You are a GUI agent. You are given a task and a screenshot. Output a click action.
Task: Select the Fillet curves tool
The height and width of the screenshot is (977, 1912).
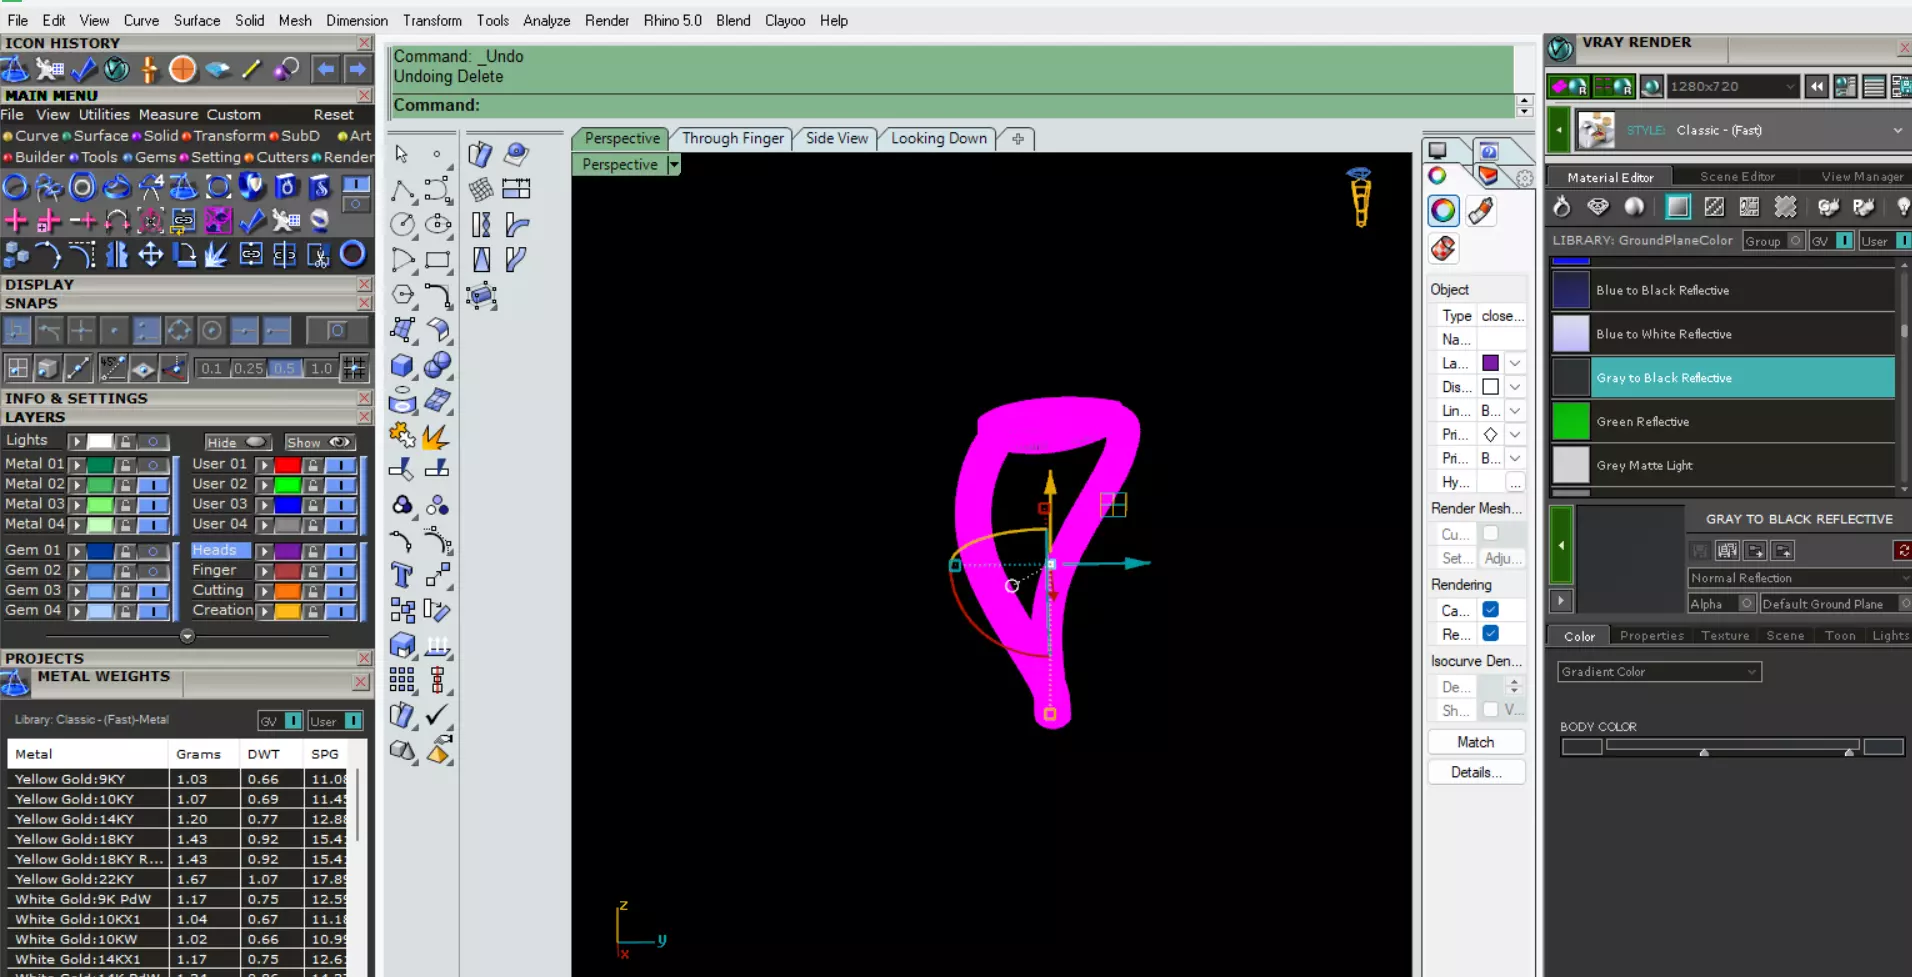pyautogui.click(x=438, y=295)
